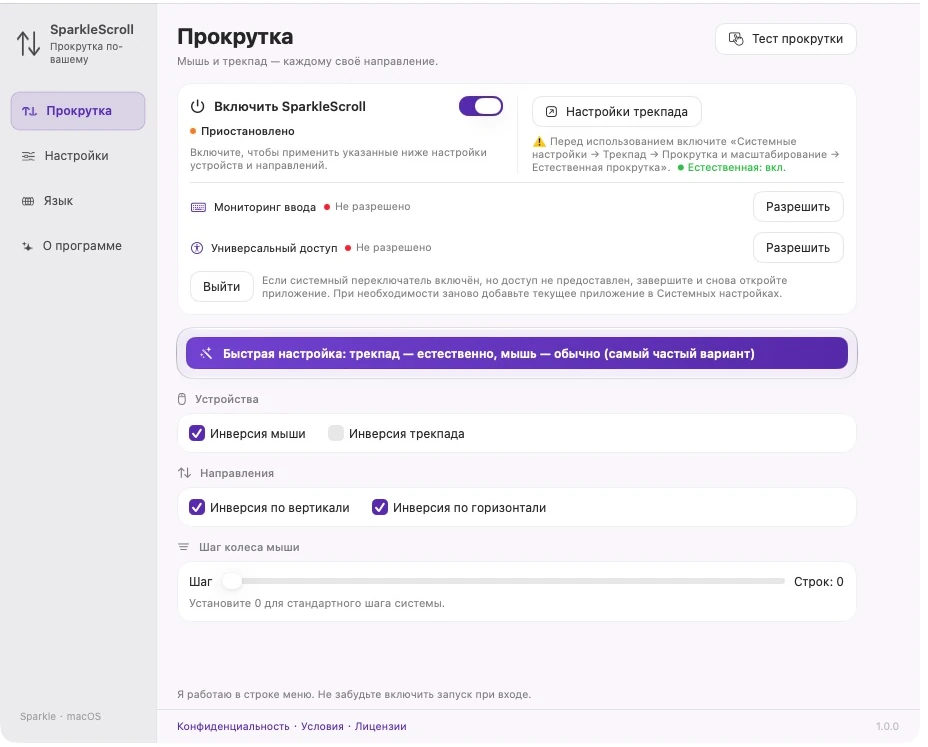
Task: Click Разрешить for Мониторинг ввода
Action: (x=798, y=207)
